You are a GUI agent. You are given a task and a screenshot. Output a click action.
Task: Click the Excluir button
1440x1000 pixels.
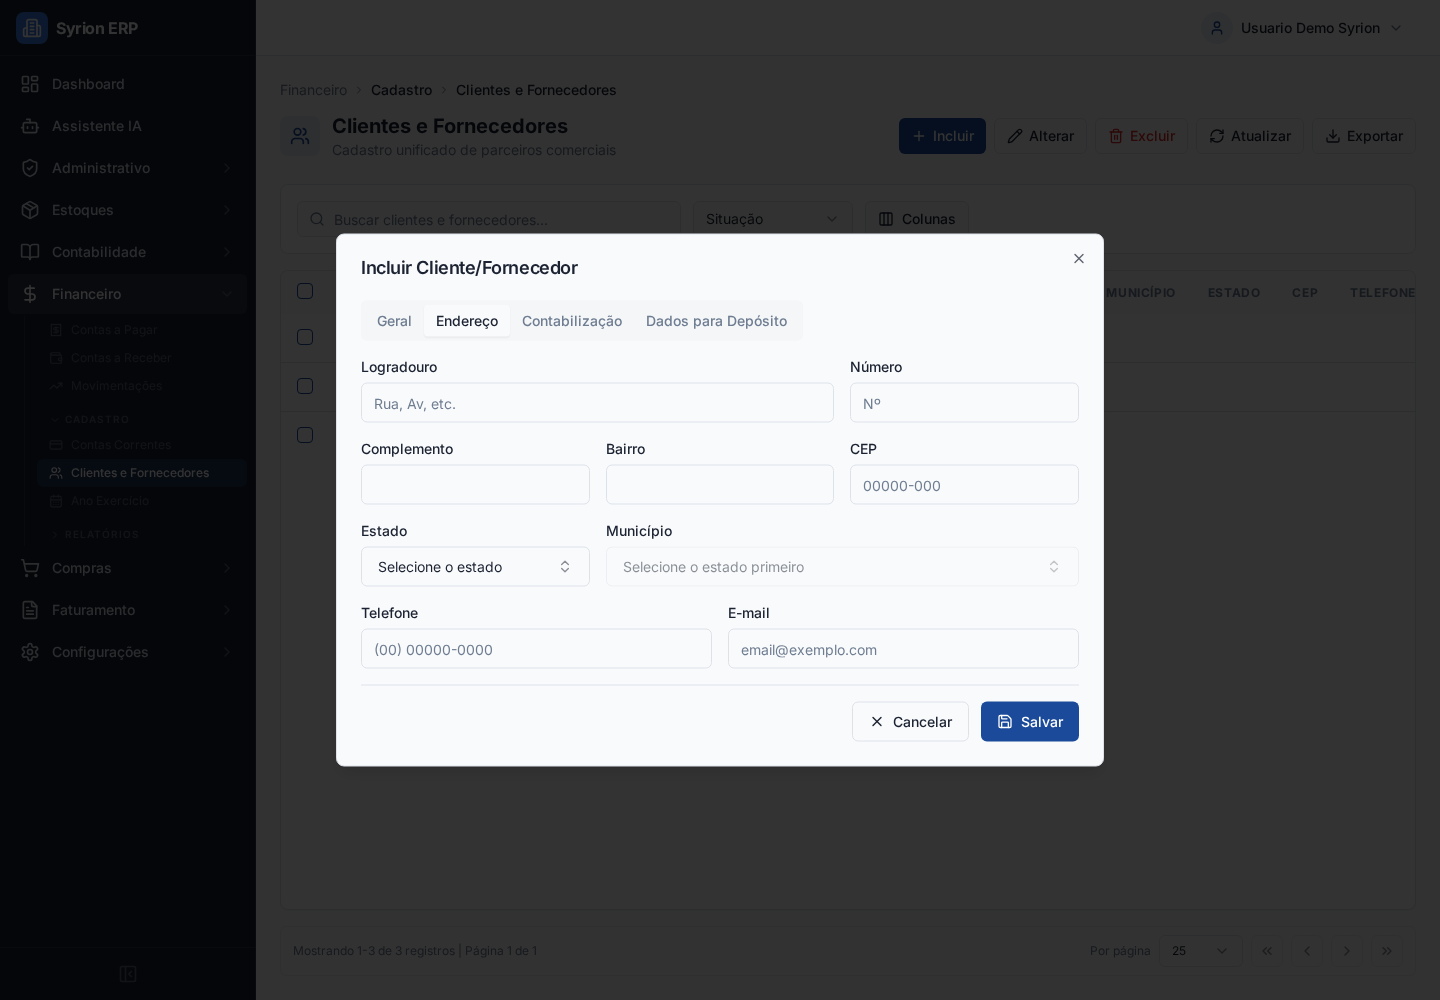1141,136
